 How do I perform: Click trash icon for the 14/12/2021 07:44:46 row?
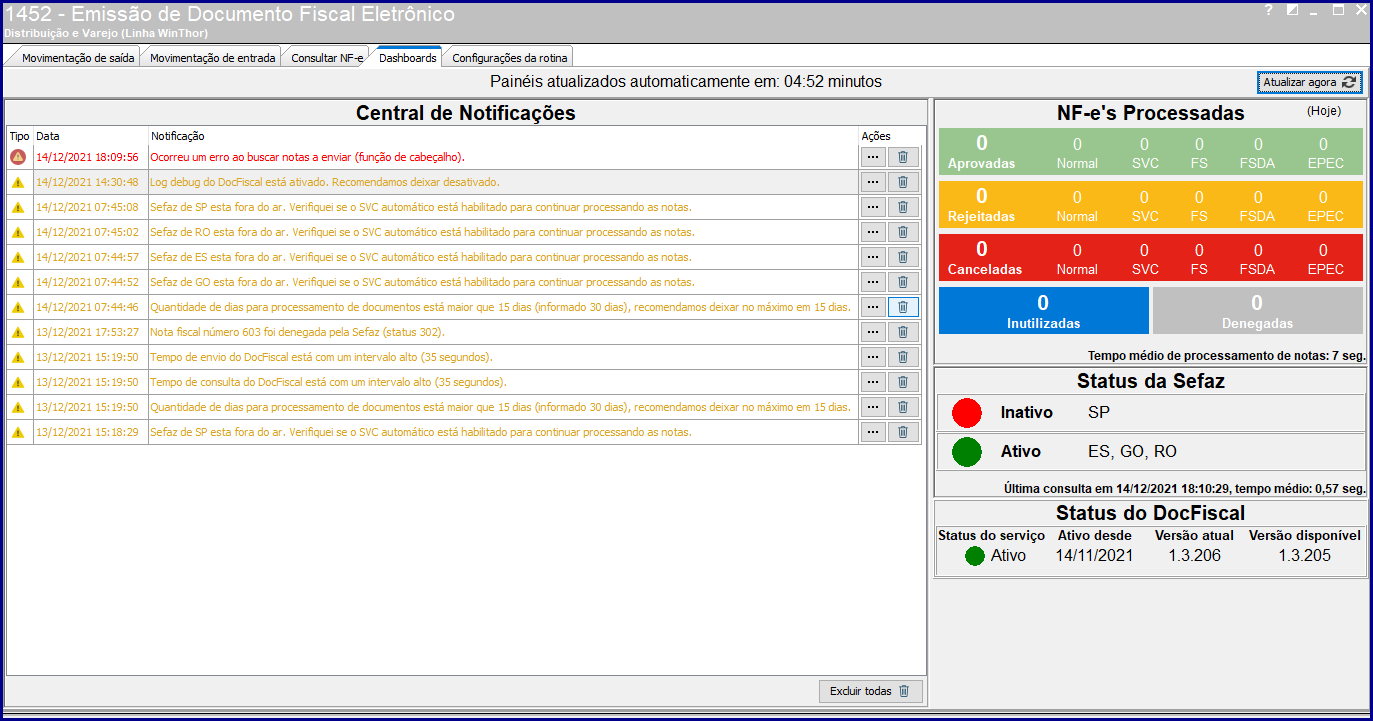coord(903,307)
